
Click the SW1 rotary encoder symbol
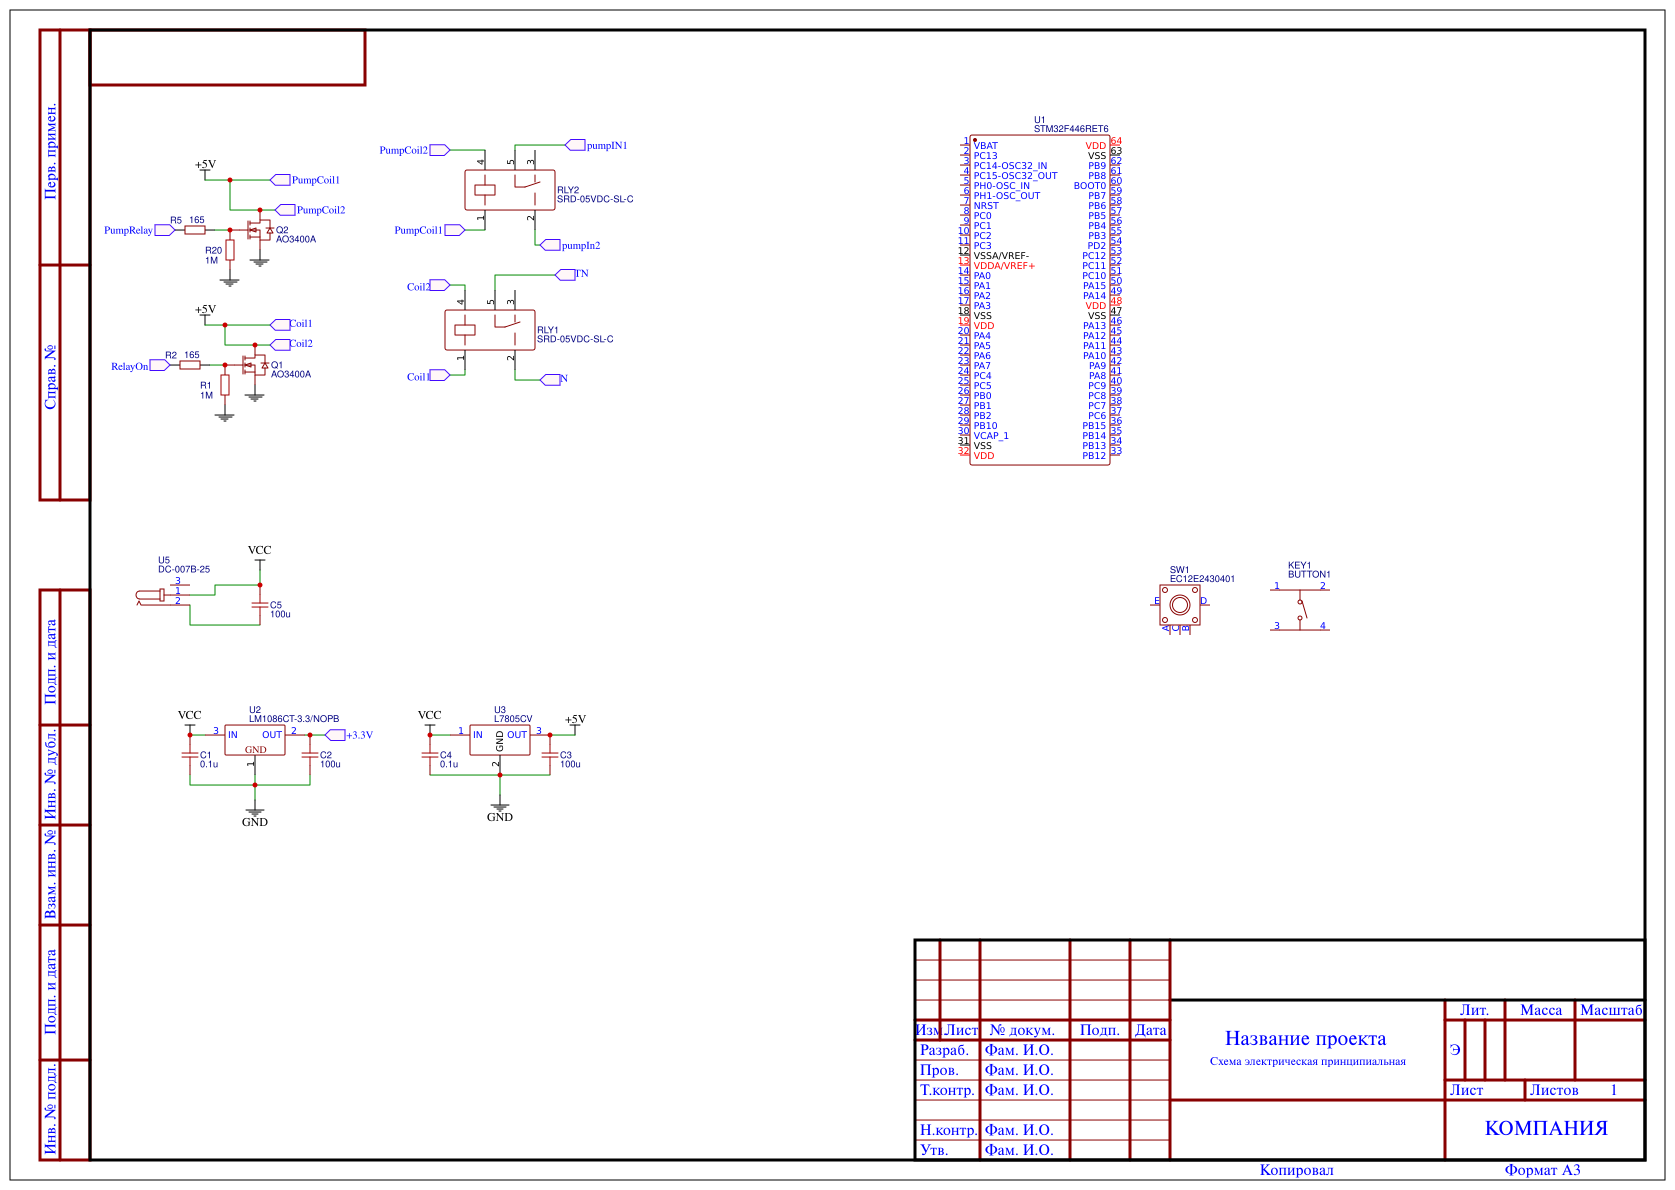1180,605
